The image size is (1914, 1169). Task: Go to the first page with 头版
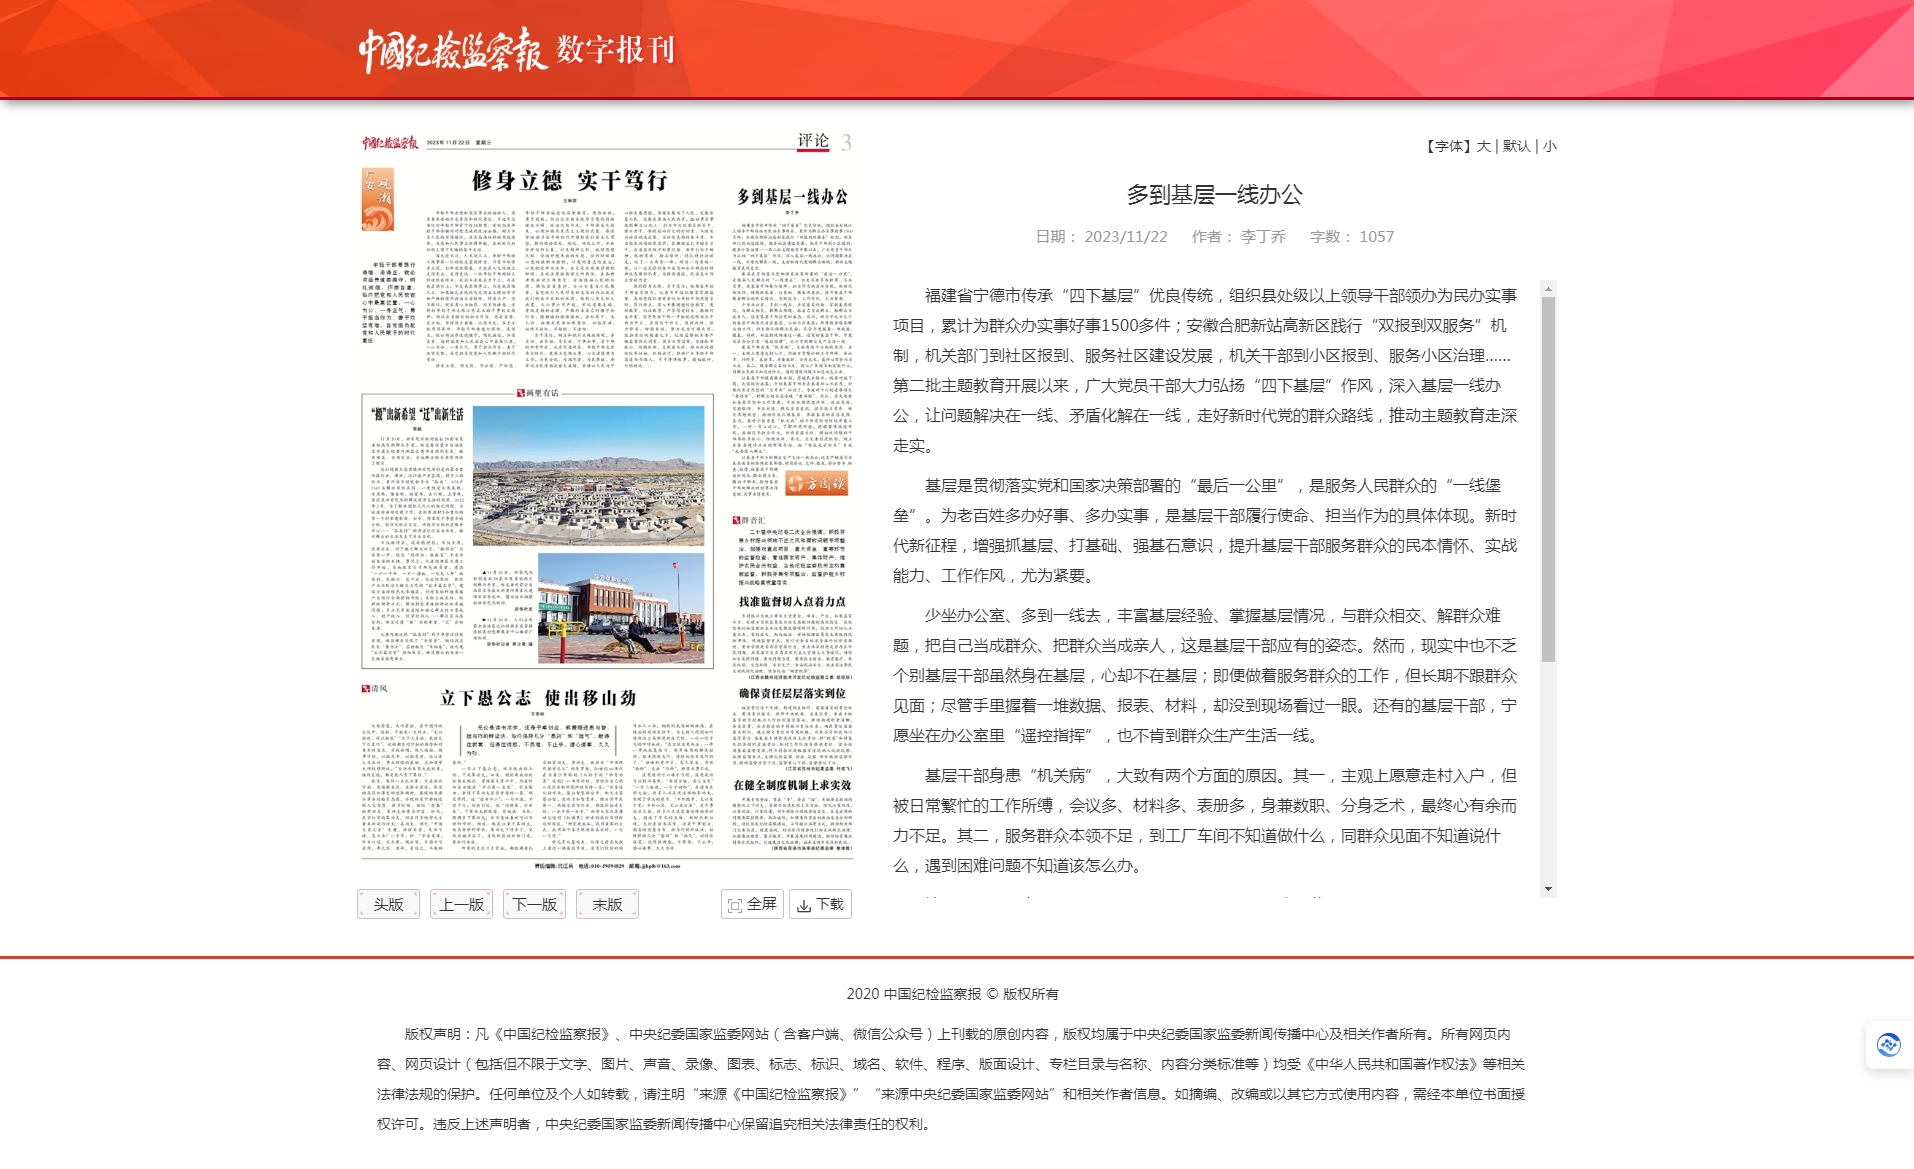tap(388, 904)
